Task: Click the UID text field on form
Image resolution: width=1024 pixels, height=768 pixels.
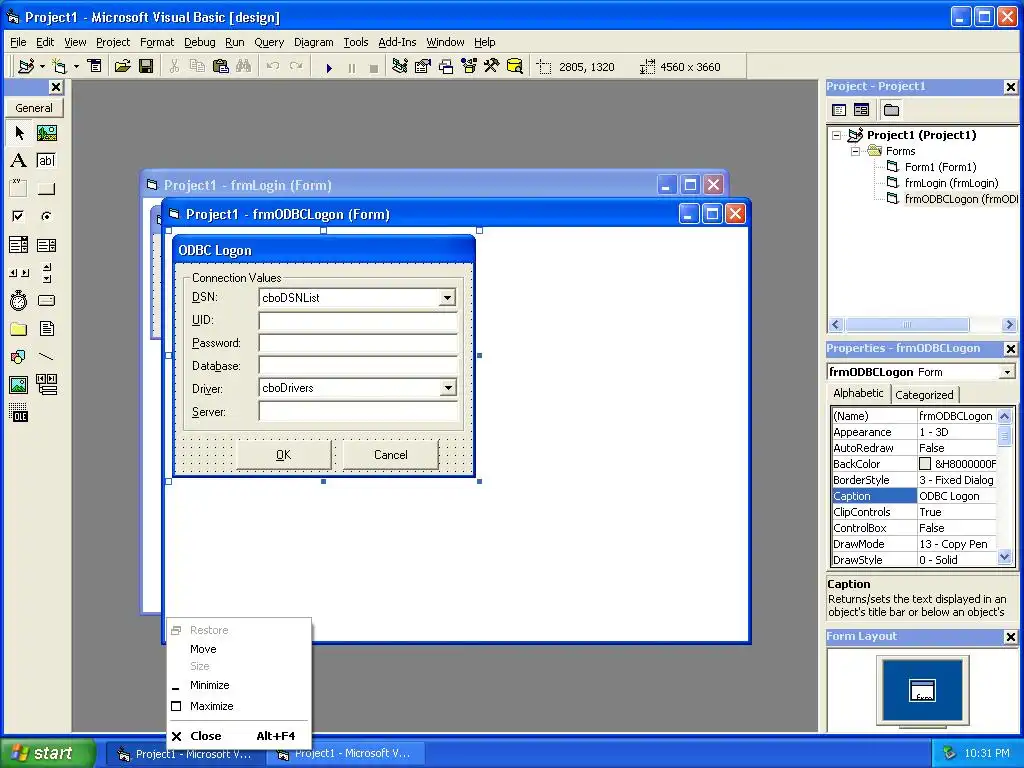Action: [358, 321]
